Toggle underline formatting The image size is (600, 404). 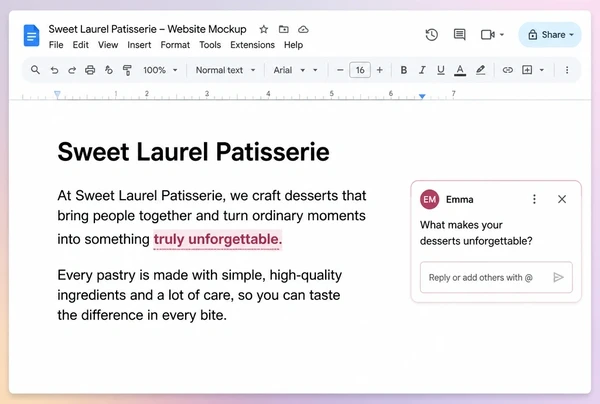[441, 70]
